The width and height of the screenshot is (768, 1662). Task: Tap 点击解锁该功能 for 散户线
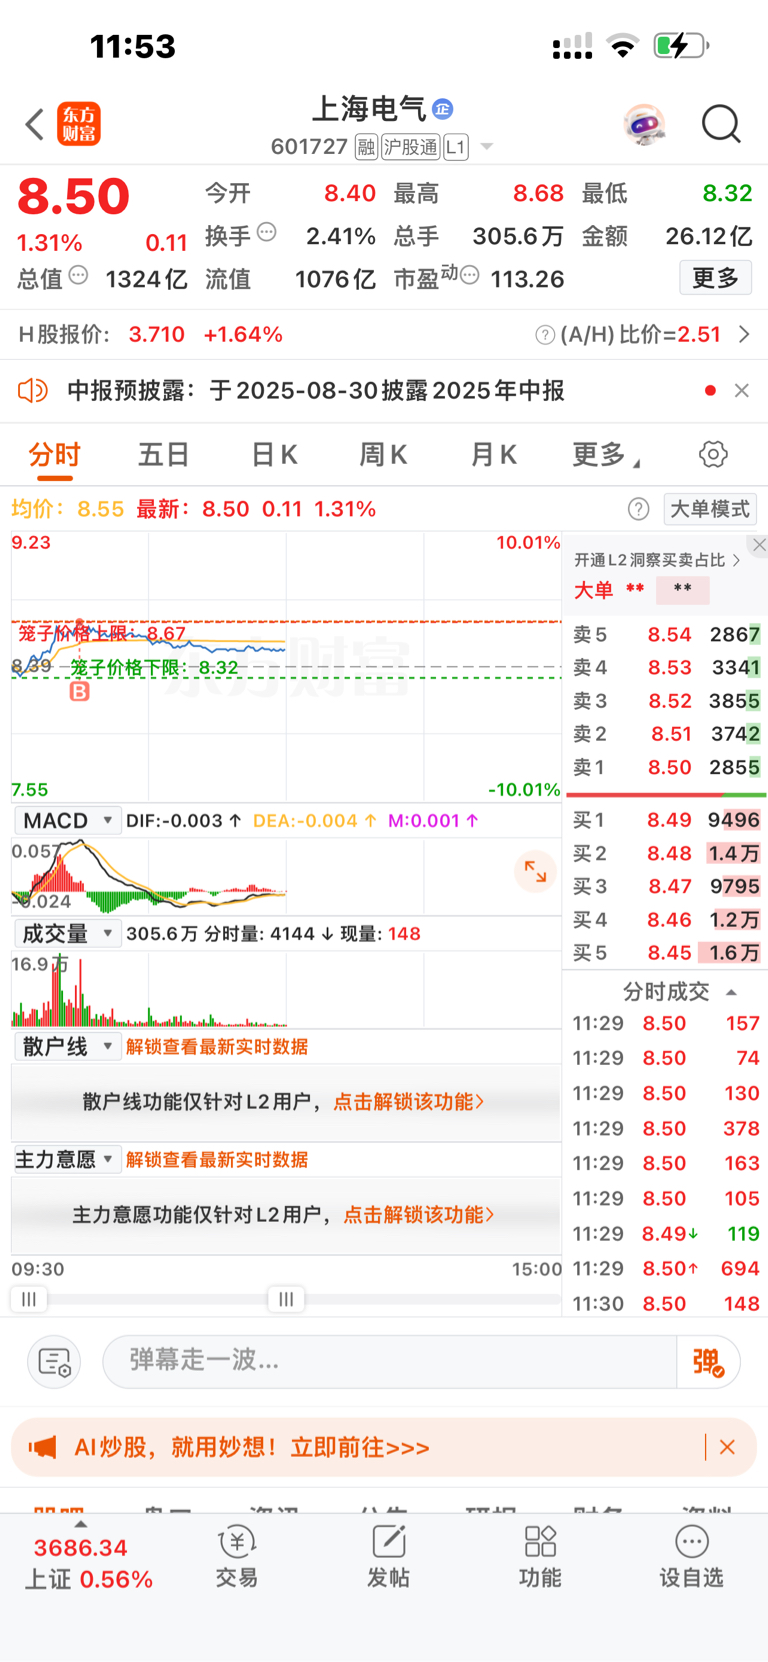point(409,1102)
